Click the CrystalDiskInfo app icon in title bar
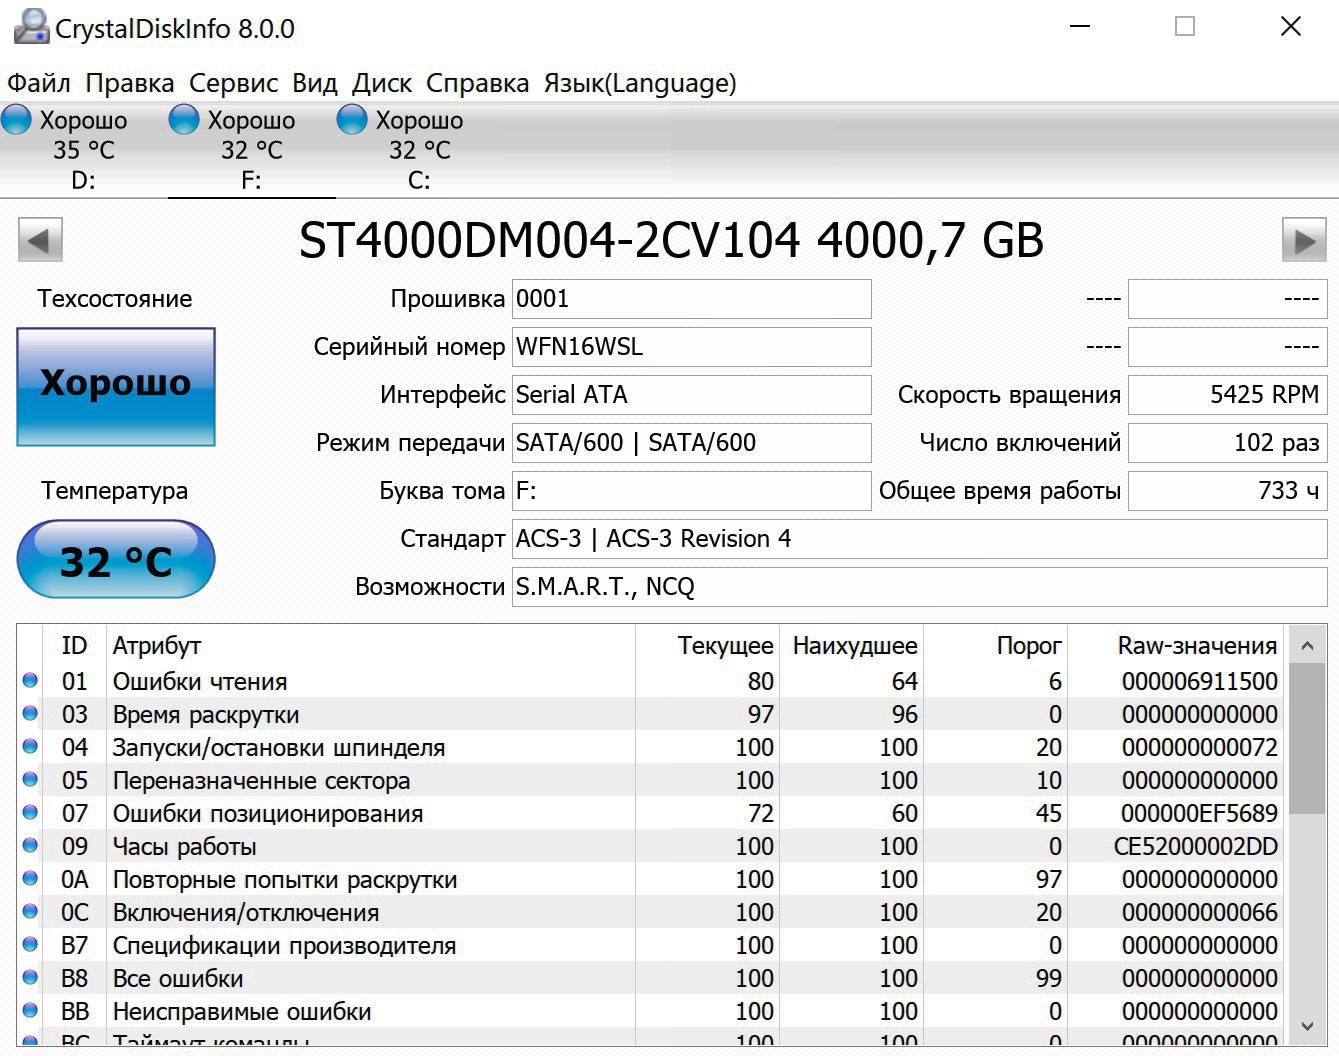The width and height of the screenshot is (1339, 1056). (32, 27)
